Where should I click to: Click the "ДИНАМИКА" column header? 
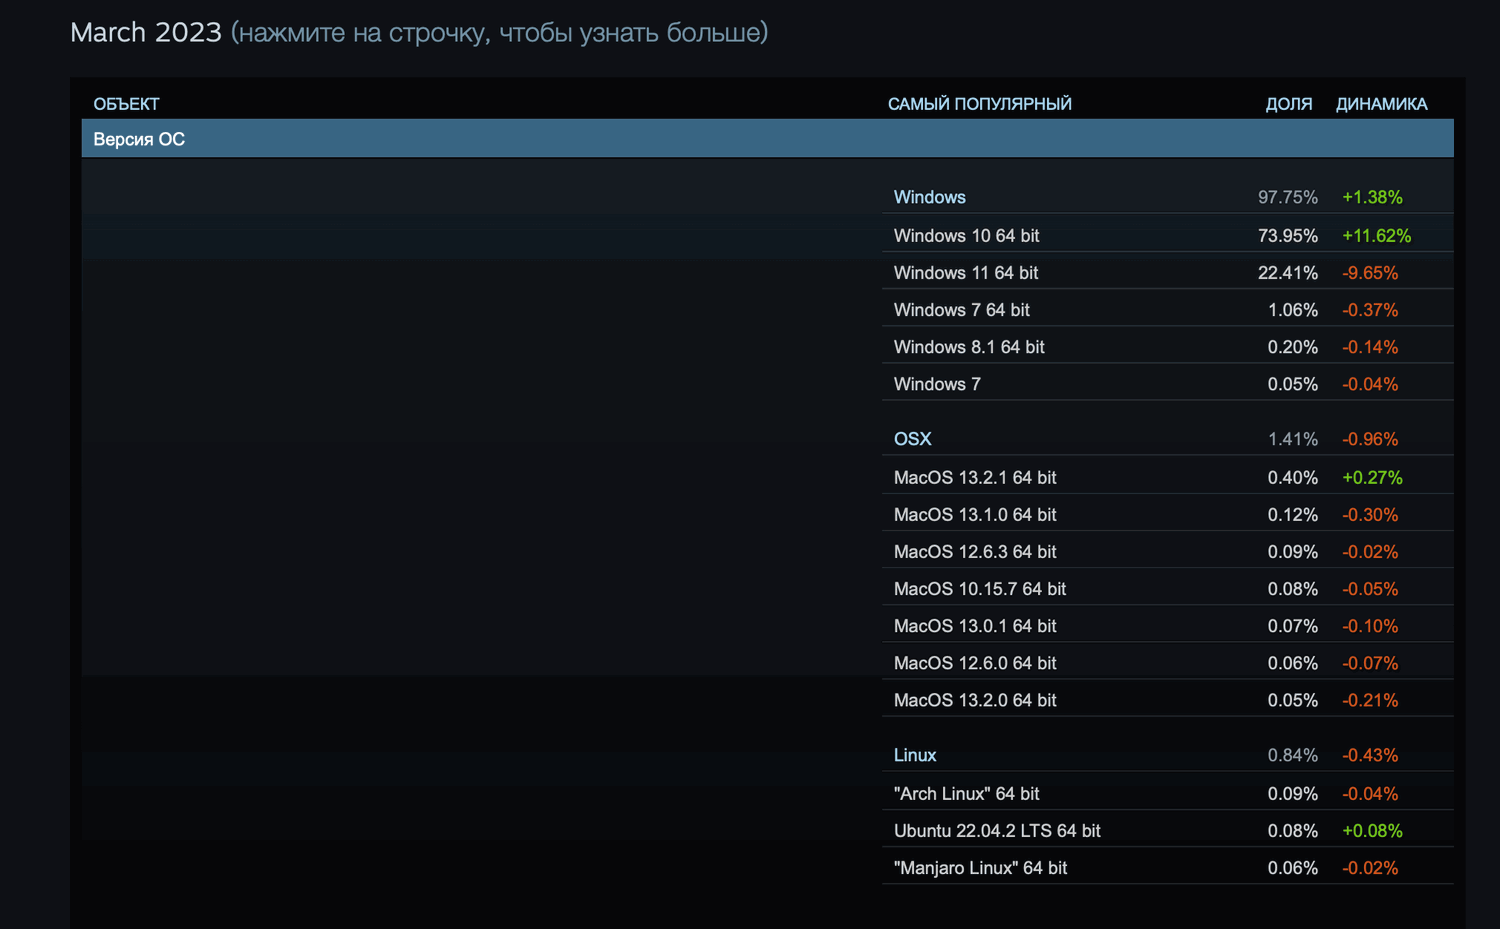coord(1382,104)
